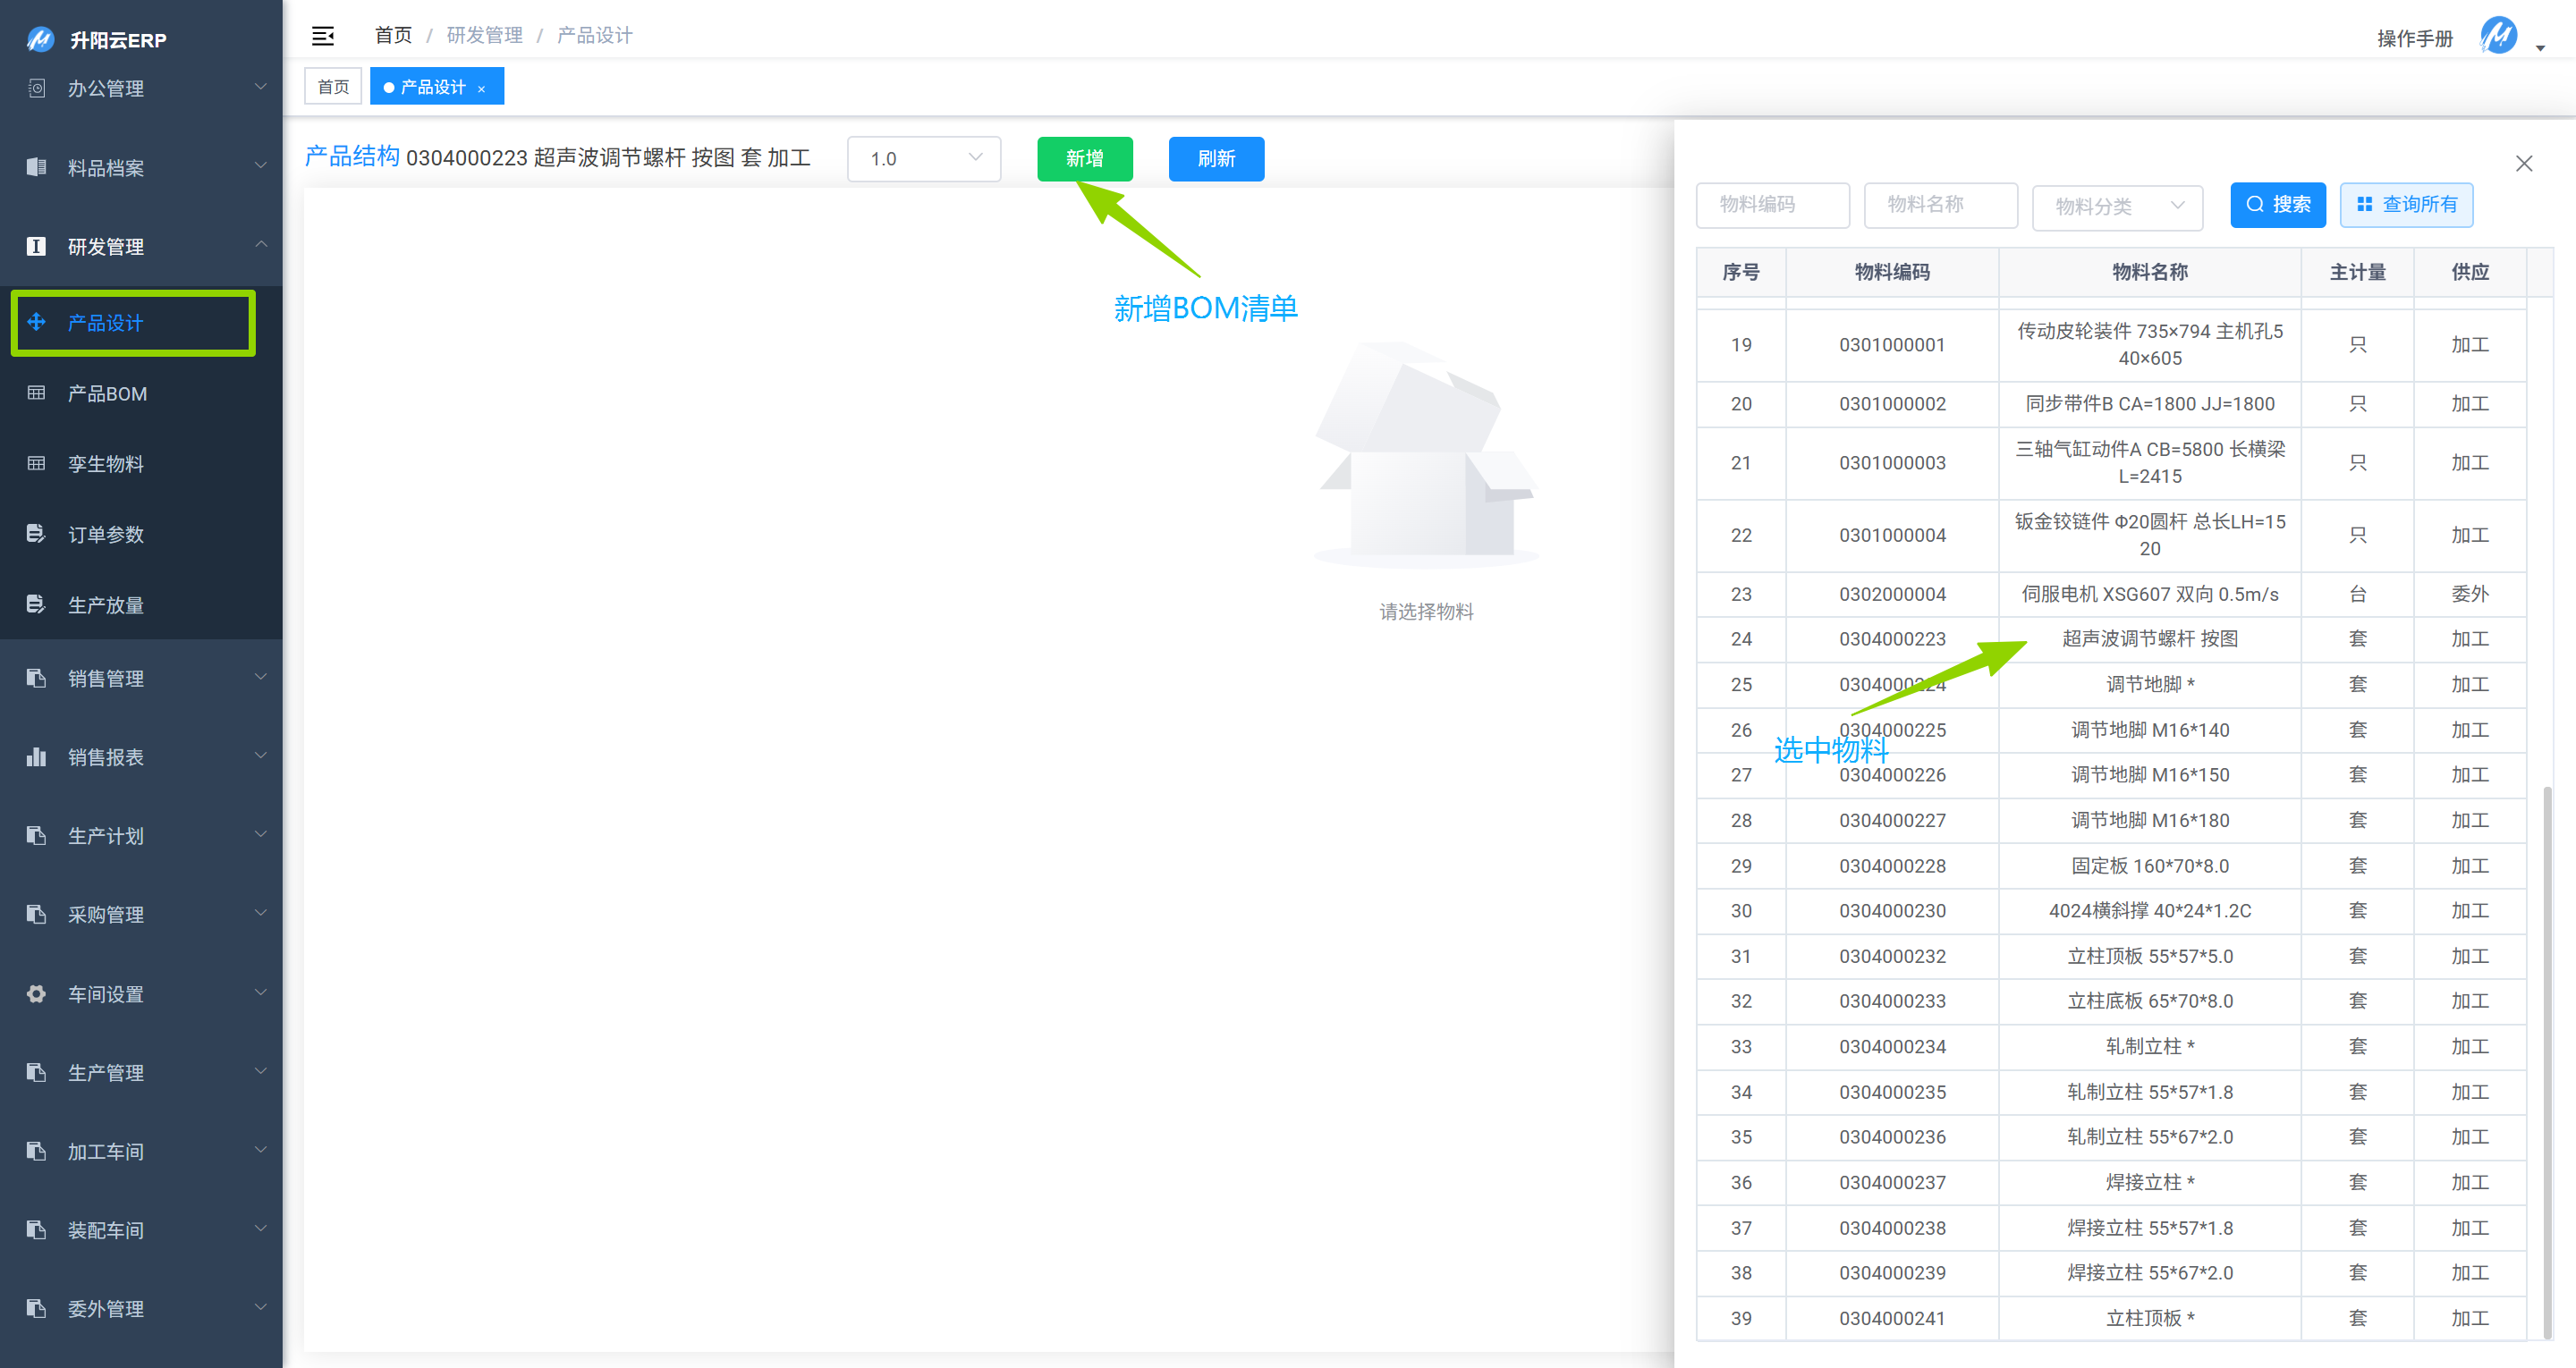This screenshot has width=2576, height=1368.
Task: Click the green 新增 button
Action: [1084, 159]
